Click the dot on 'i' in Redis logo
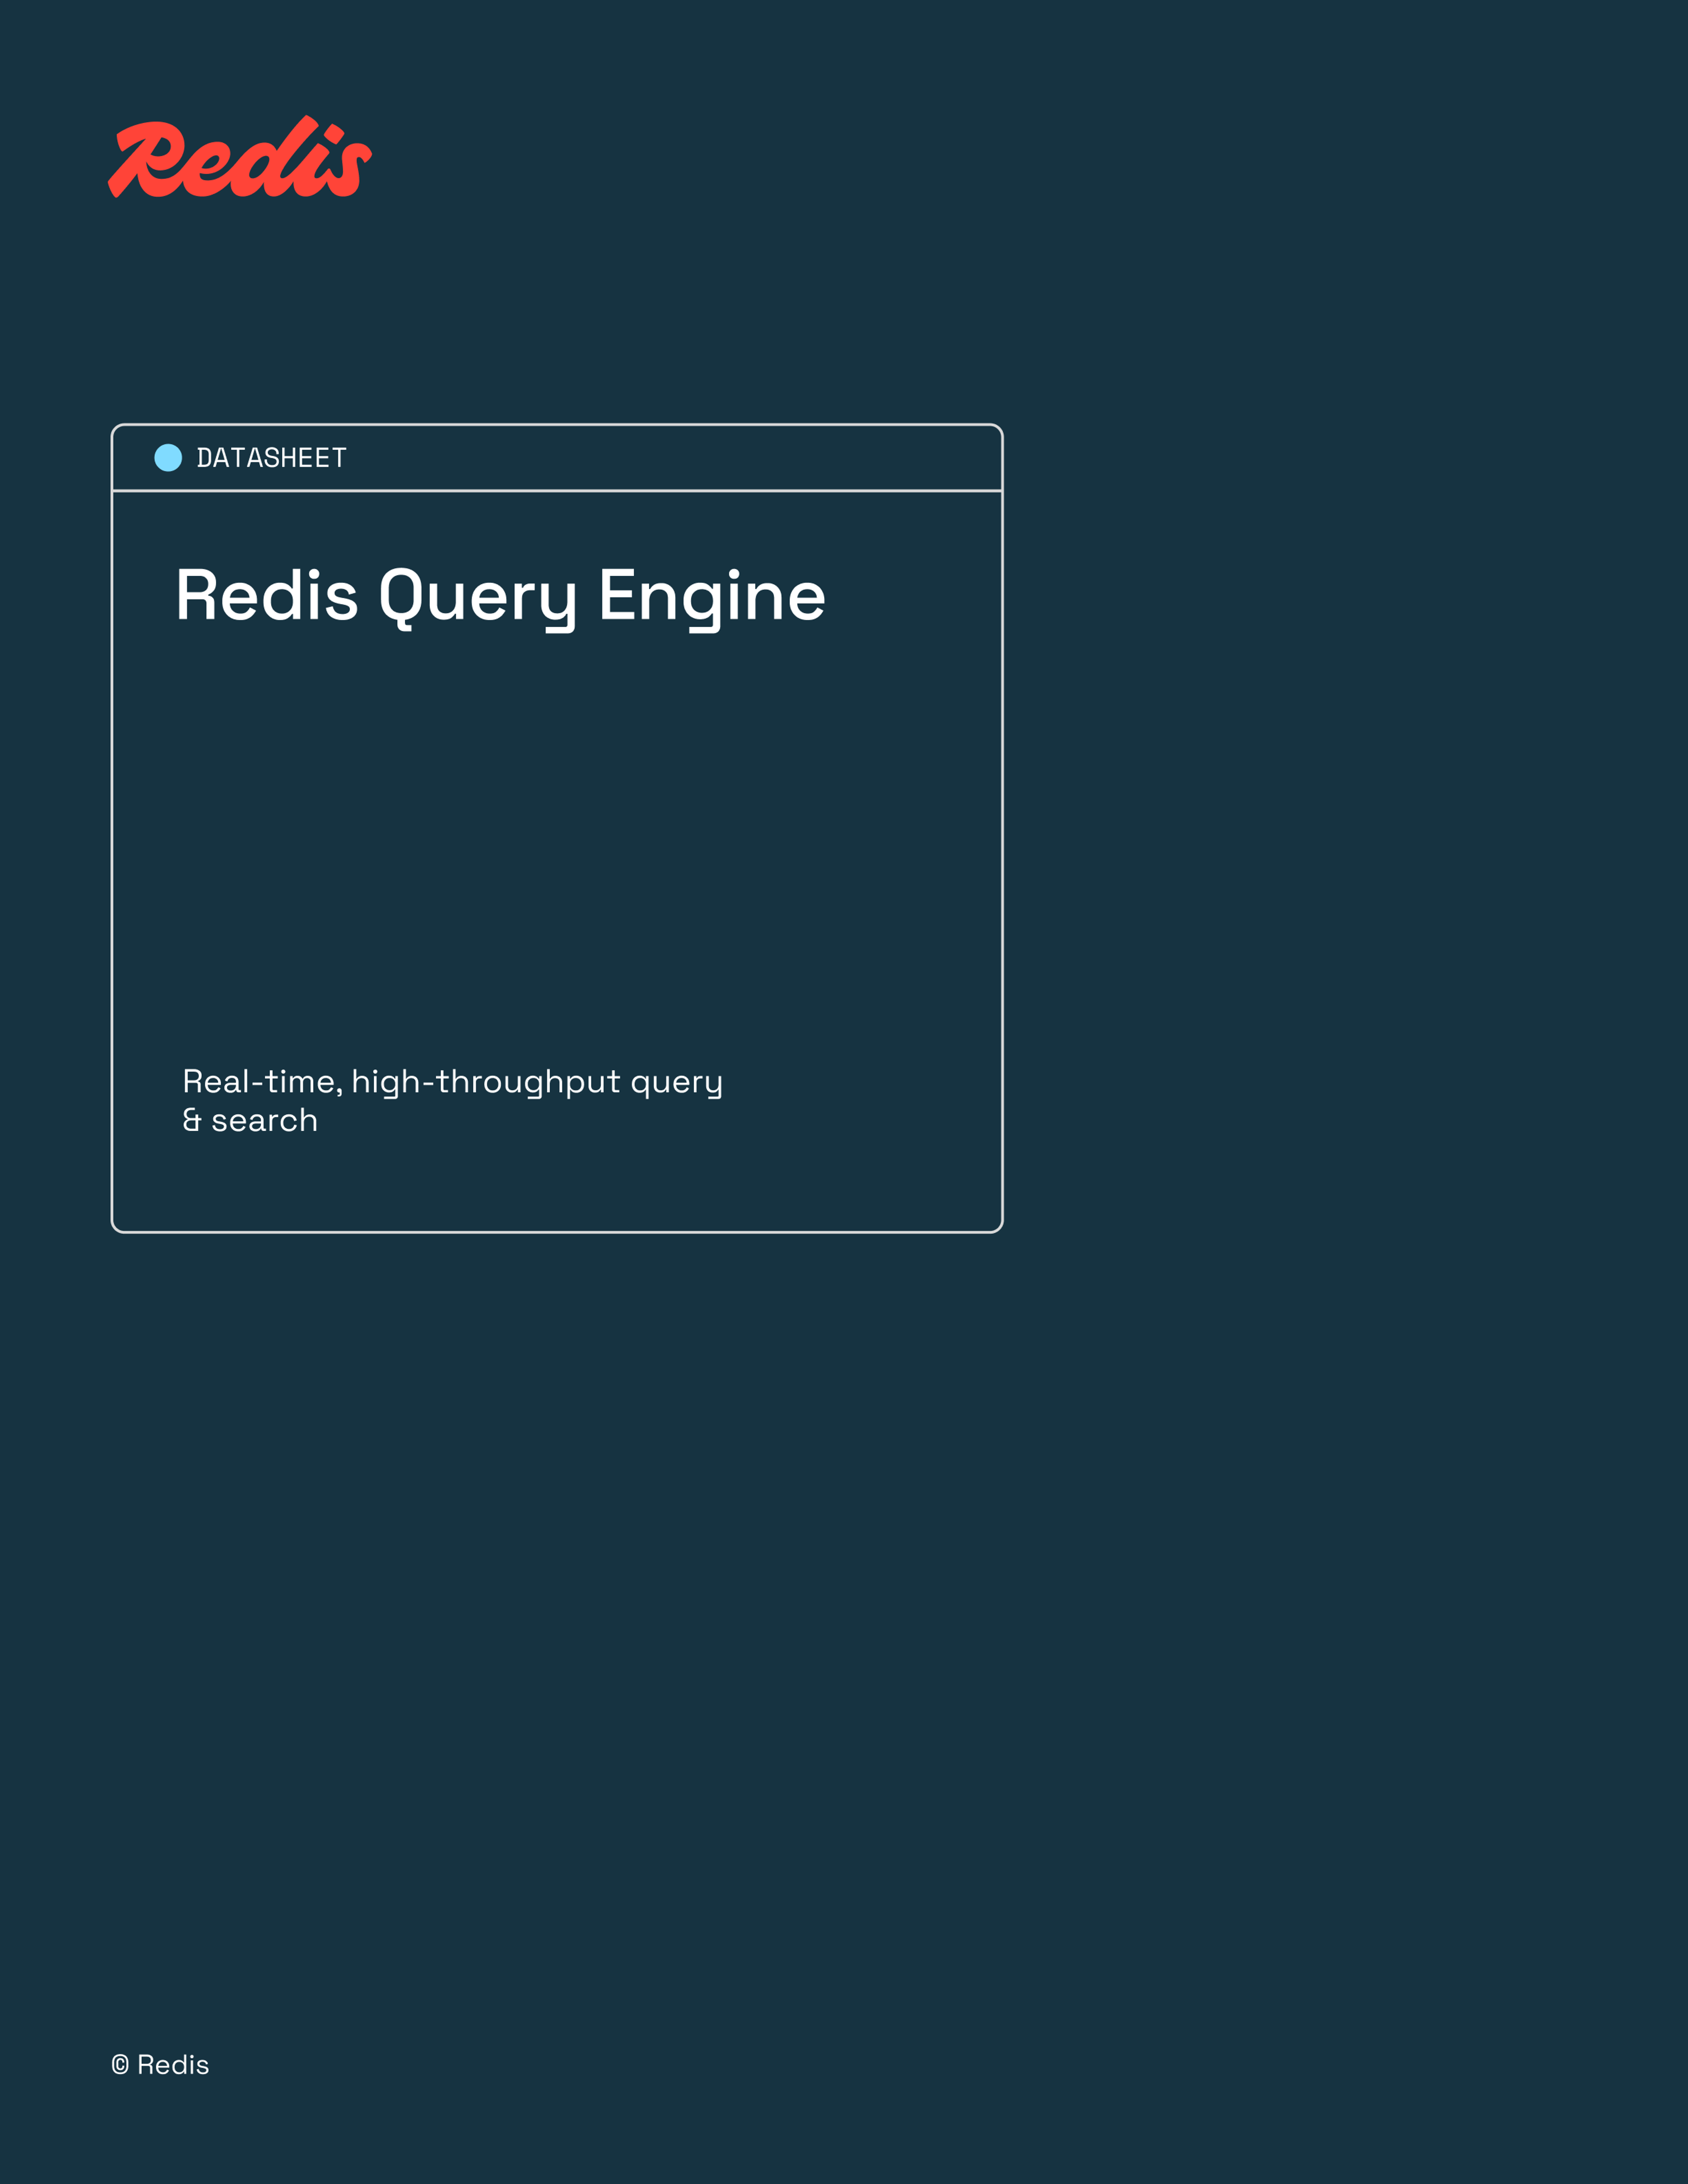Viewport: 1688px width, 2184px height. pyautogui.click(x=334, y=133)
